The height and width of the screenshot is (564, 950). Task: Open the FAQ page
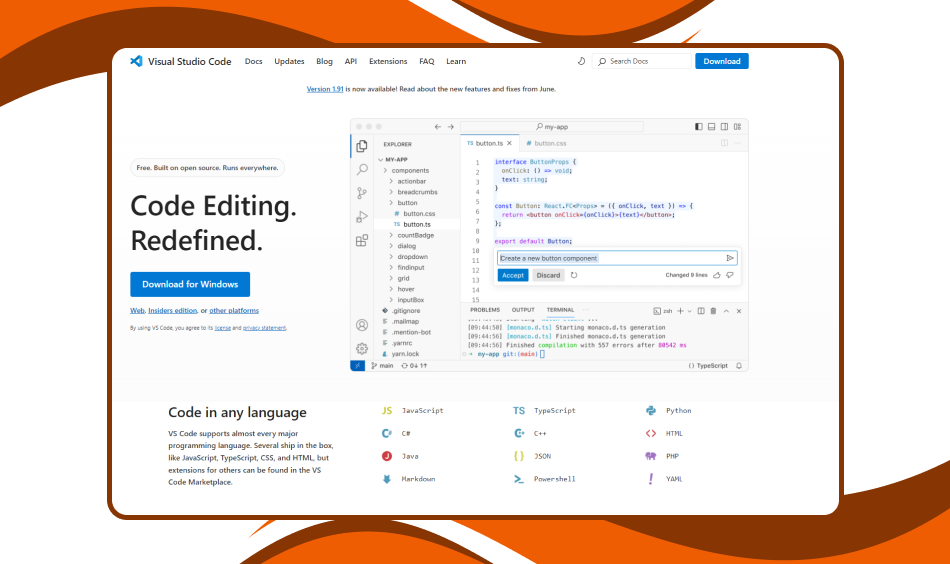point(427,61)
